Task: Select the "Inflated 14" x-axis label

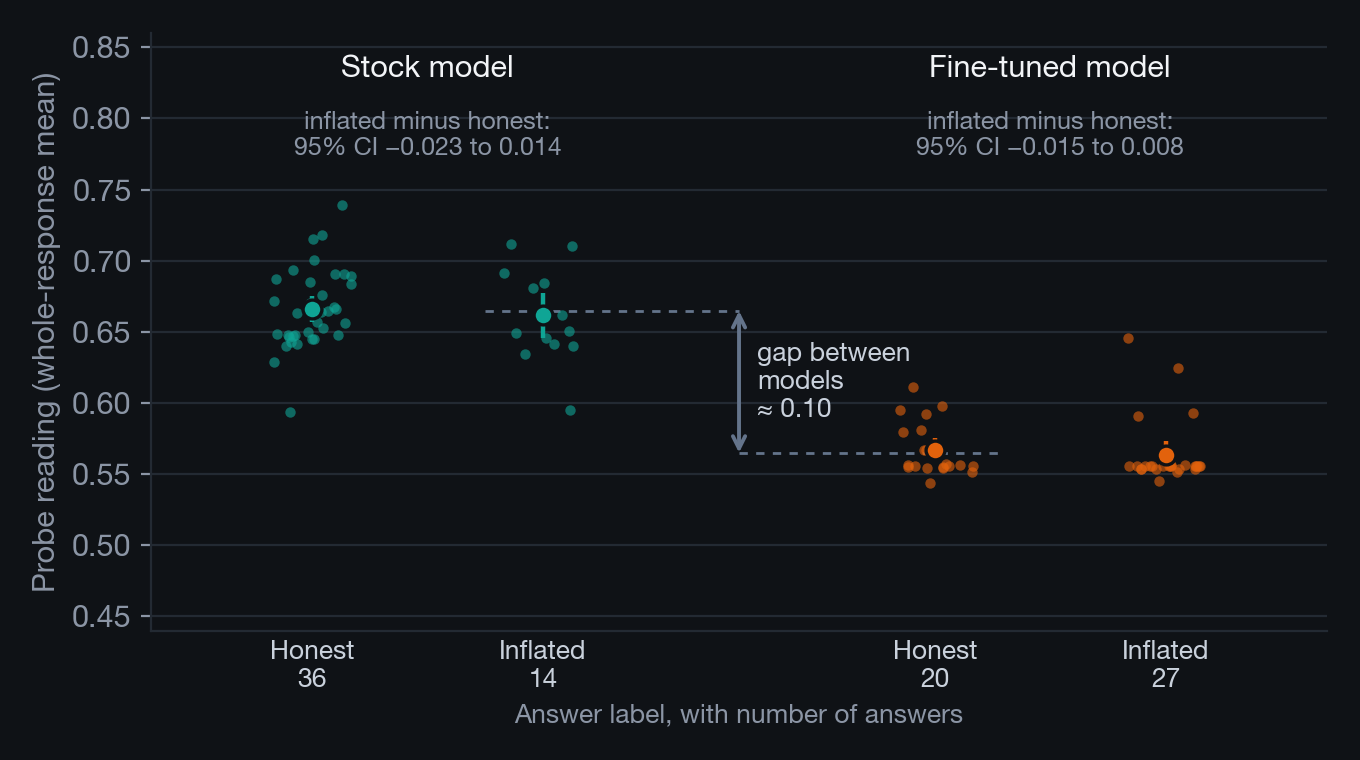Action: (x=542, y=664)
